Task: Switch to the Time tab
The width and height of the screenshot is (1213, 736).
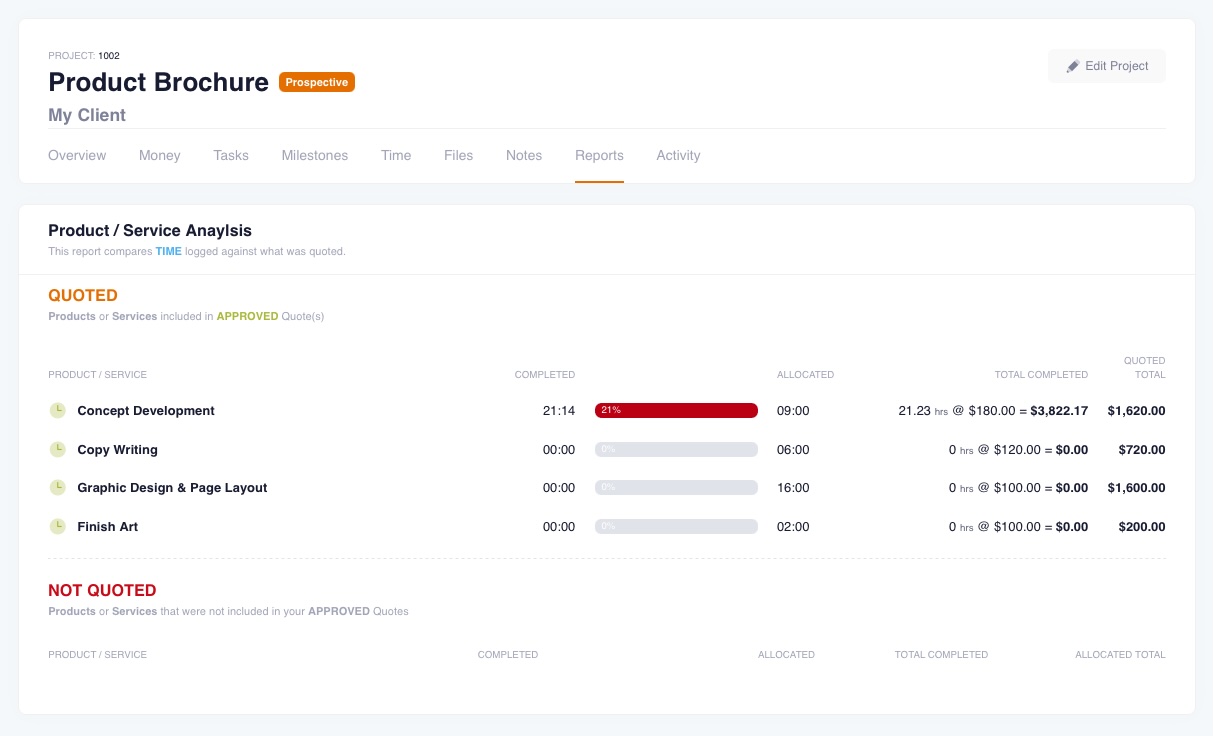Action: click(396, 155)
